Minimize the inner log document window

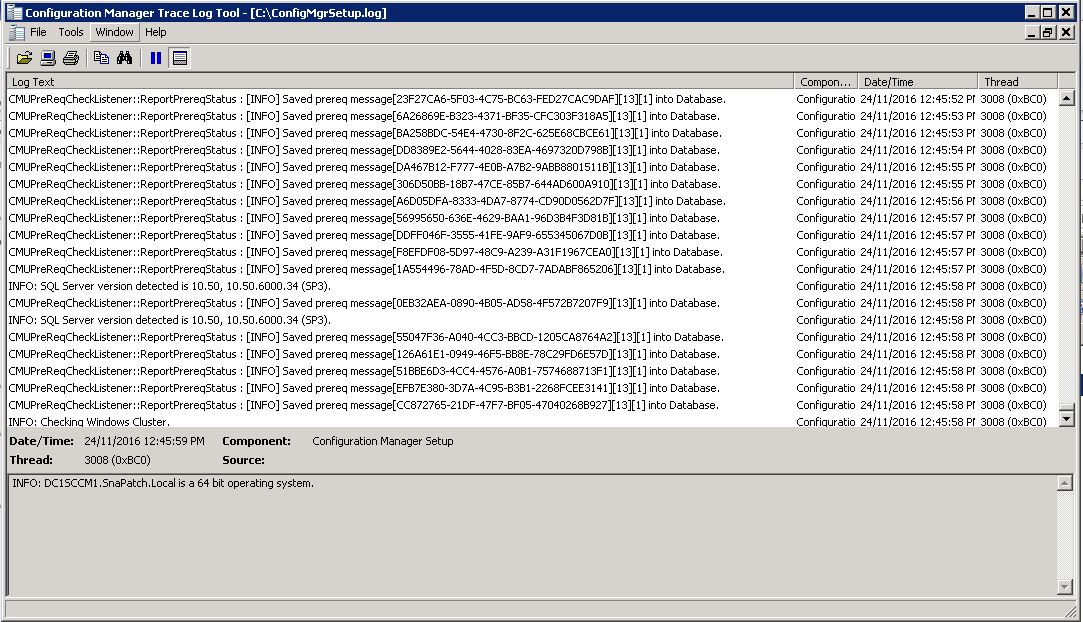click(1033, 32)
